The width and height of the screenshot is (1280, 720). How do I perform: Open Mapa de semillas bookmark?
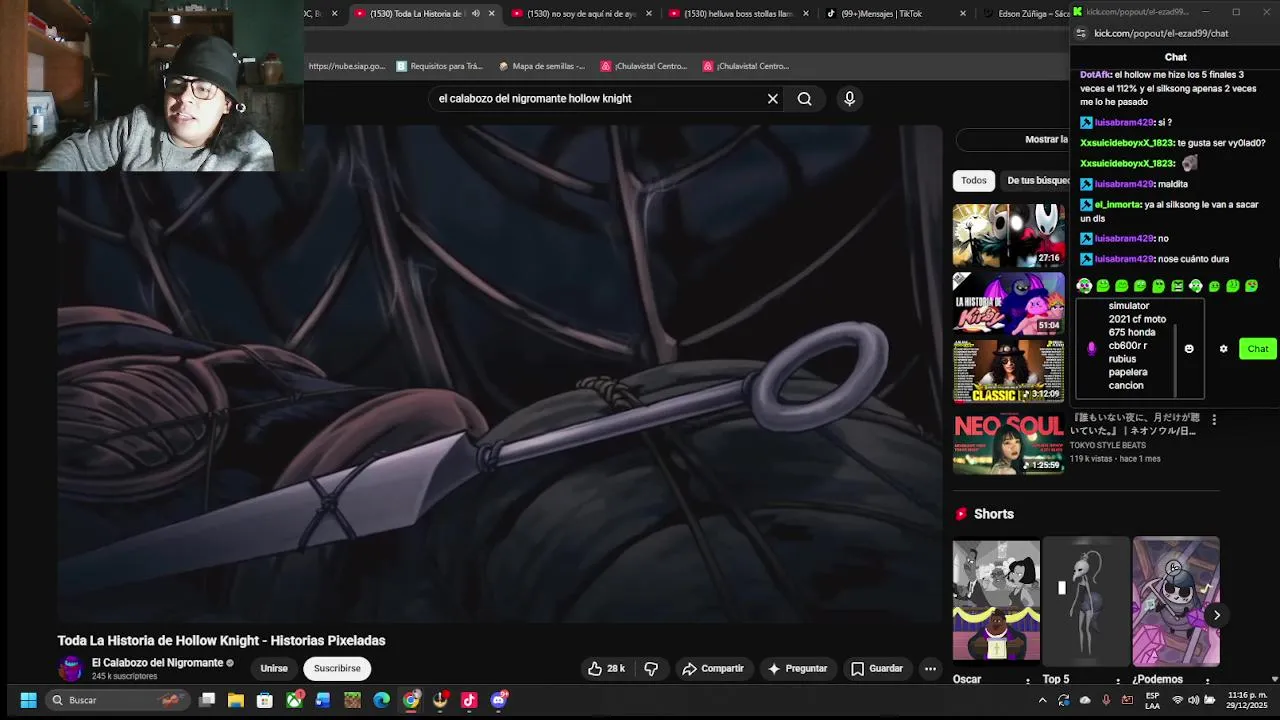pyautogui.click(x=542, y=66)
